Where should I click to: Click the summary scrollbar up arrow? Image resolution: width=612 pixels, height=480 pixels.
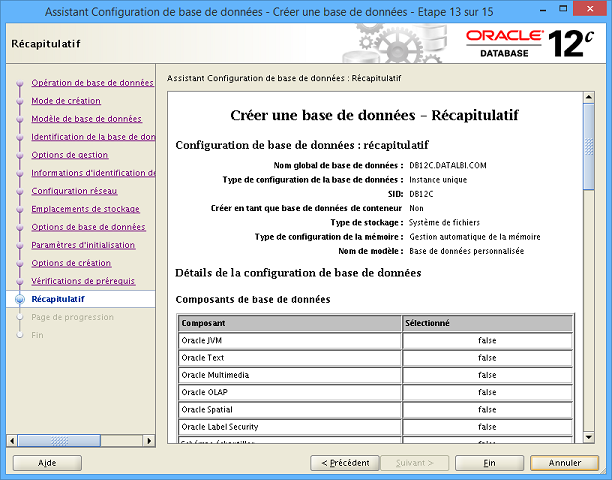pos(589,97)
